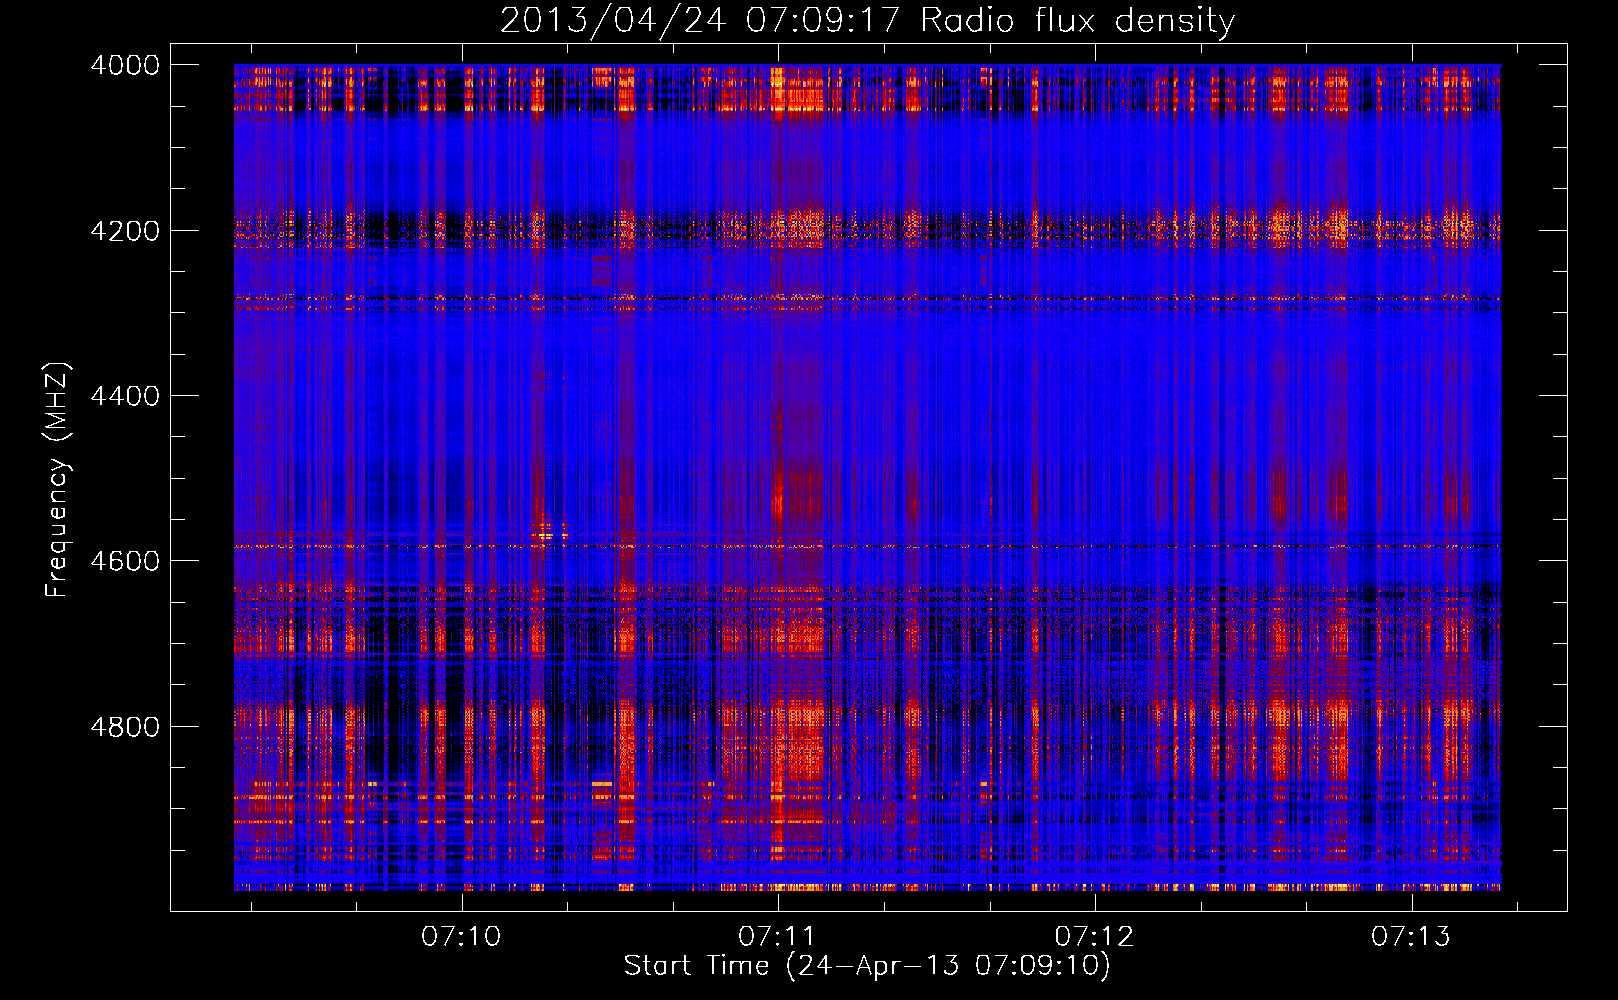Click the 07:12 time tick label
Viewport: 1618px width, 1000px height.
point(1094,937)
